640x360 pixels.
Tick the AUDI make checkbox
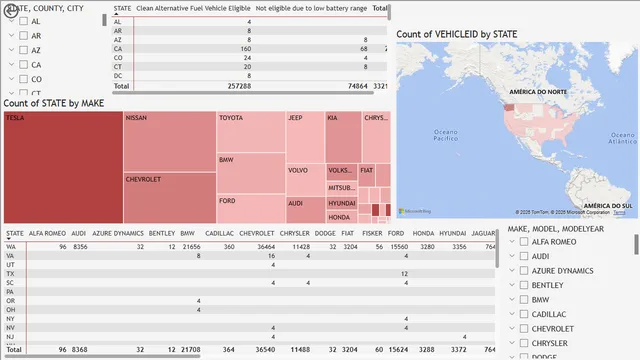click(x=524, y=256)
